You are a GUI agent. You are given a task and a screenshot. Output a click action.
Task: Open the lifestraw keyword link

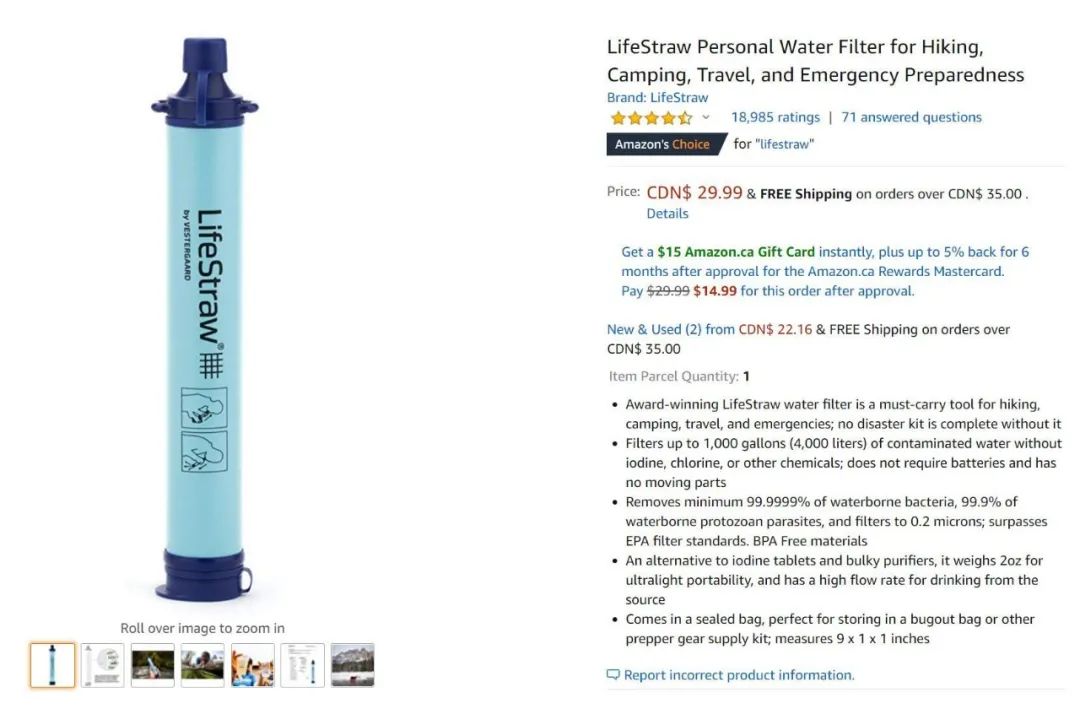click(785, 144)
